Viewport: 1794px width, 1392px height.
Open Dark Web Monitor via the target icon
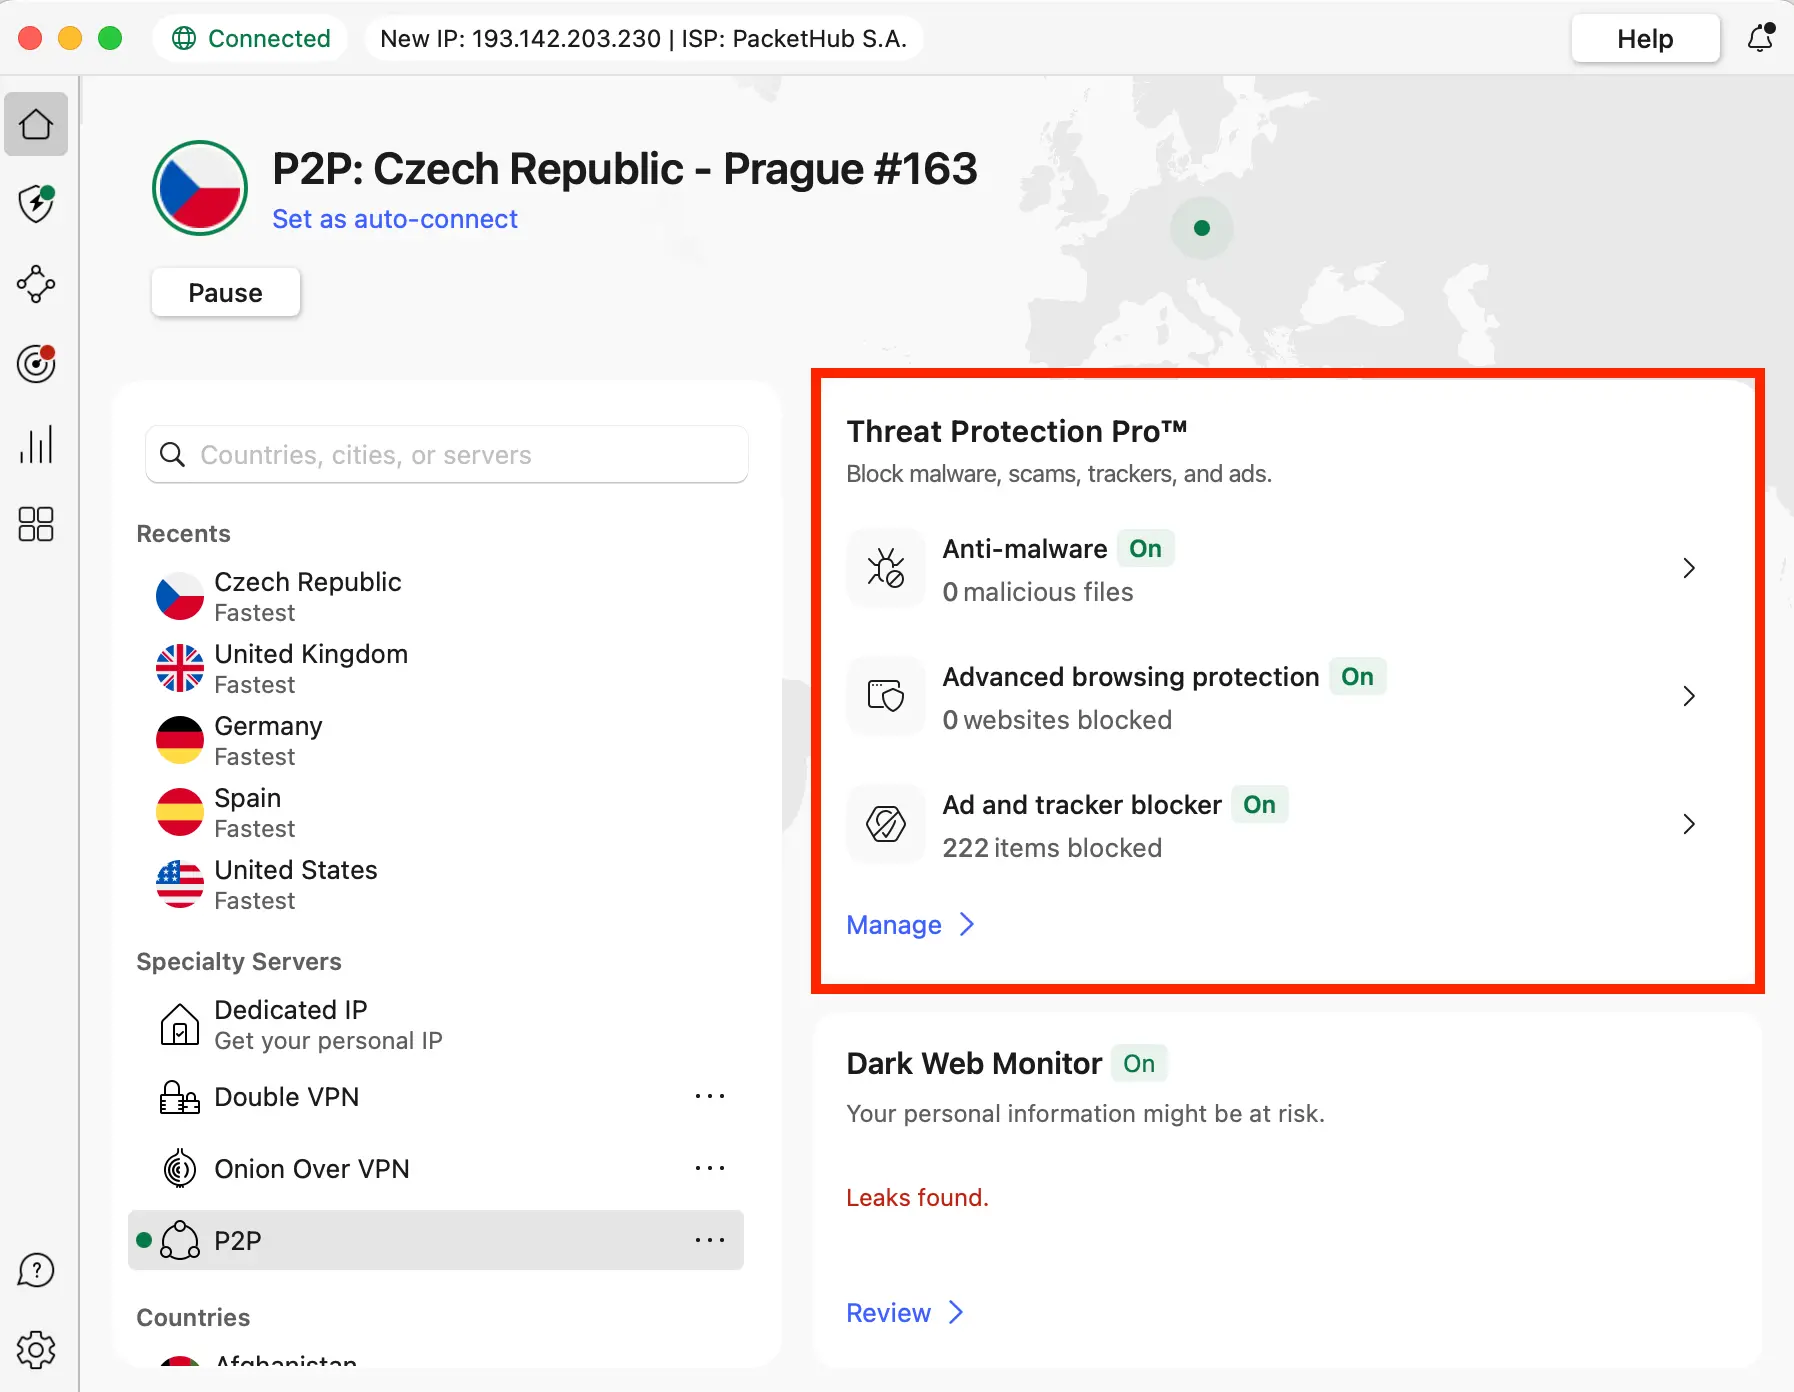(x=36, y=364)
